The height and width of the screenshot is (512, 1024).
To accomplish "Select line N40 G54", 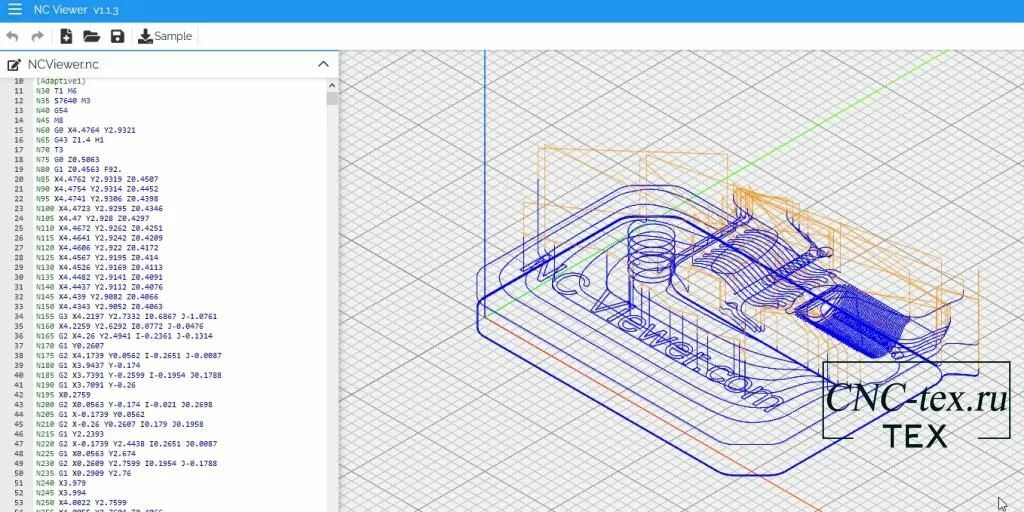I will coord(52,110).
